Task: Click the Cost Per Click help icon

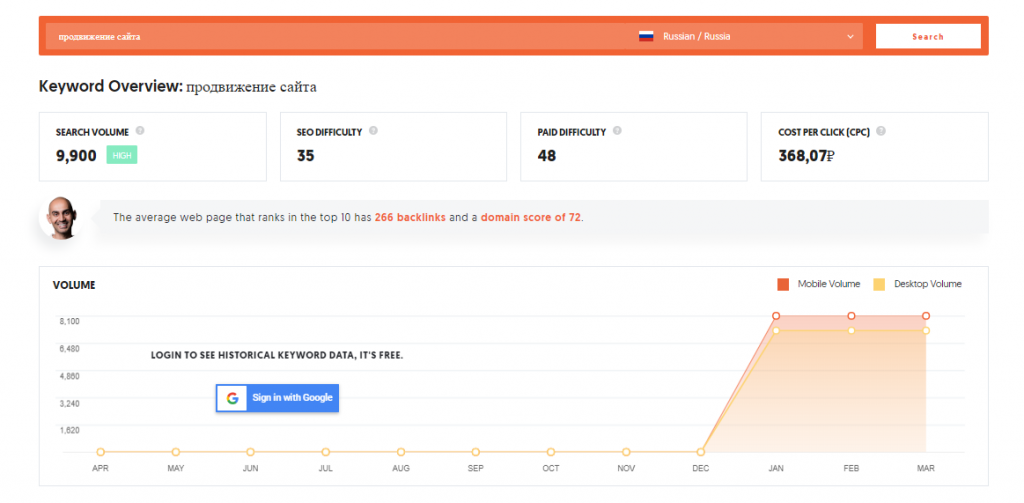Action: (880, 131)
